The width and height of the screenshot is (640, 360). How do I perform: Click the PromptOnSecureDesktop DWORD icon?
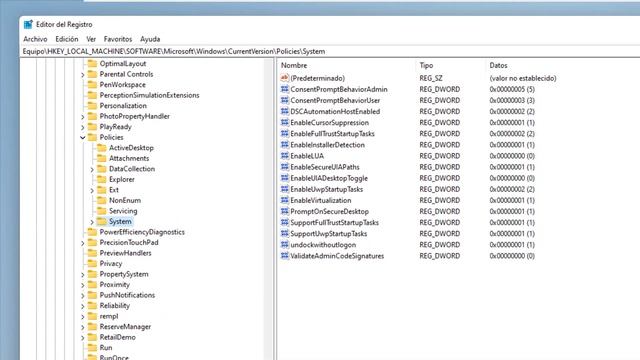click(284, 211)
